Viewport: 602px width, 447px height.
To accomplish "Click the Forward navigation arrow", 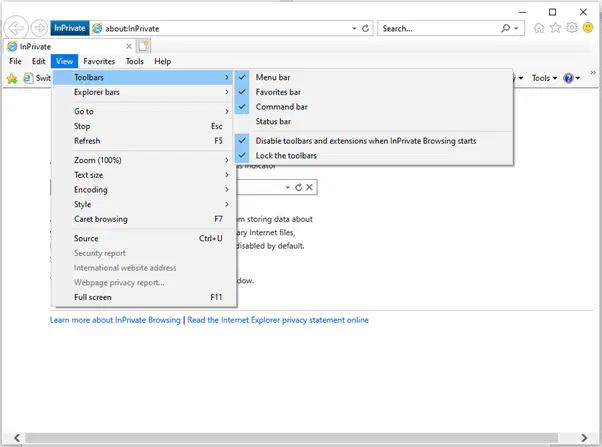I will click(39, 28).
